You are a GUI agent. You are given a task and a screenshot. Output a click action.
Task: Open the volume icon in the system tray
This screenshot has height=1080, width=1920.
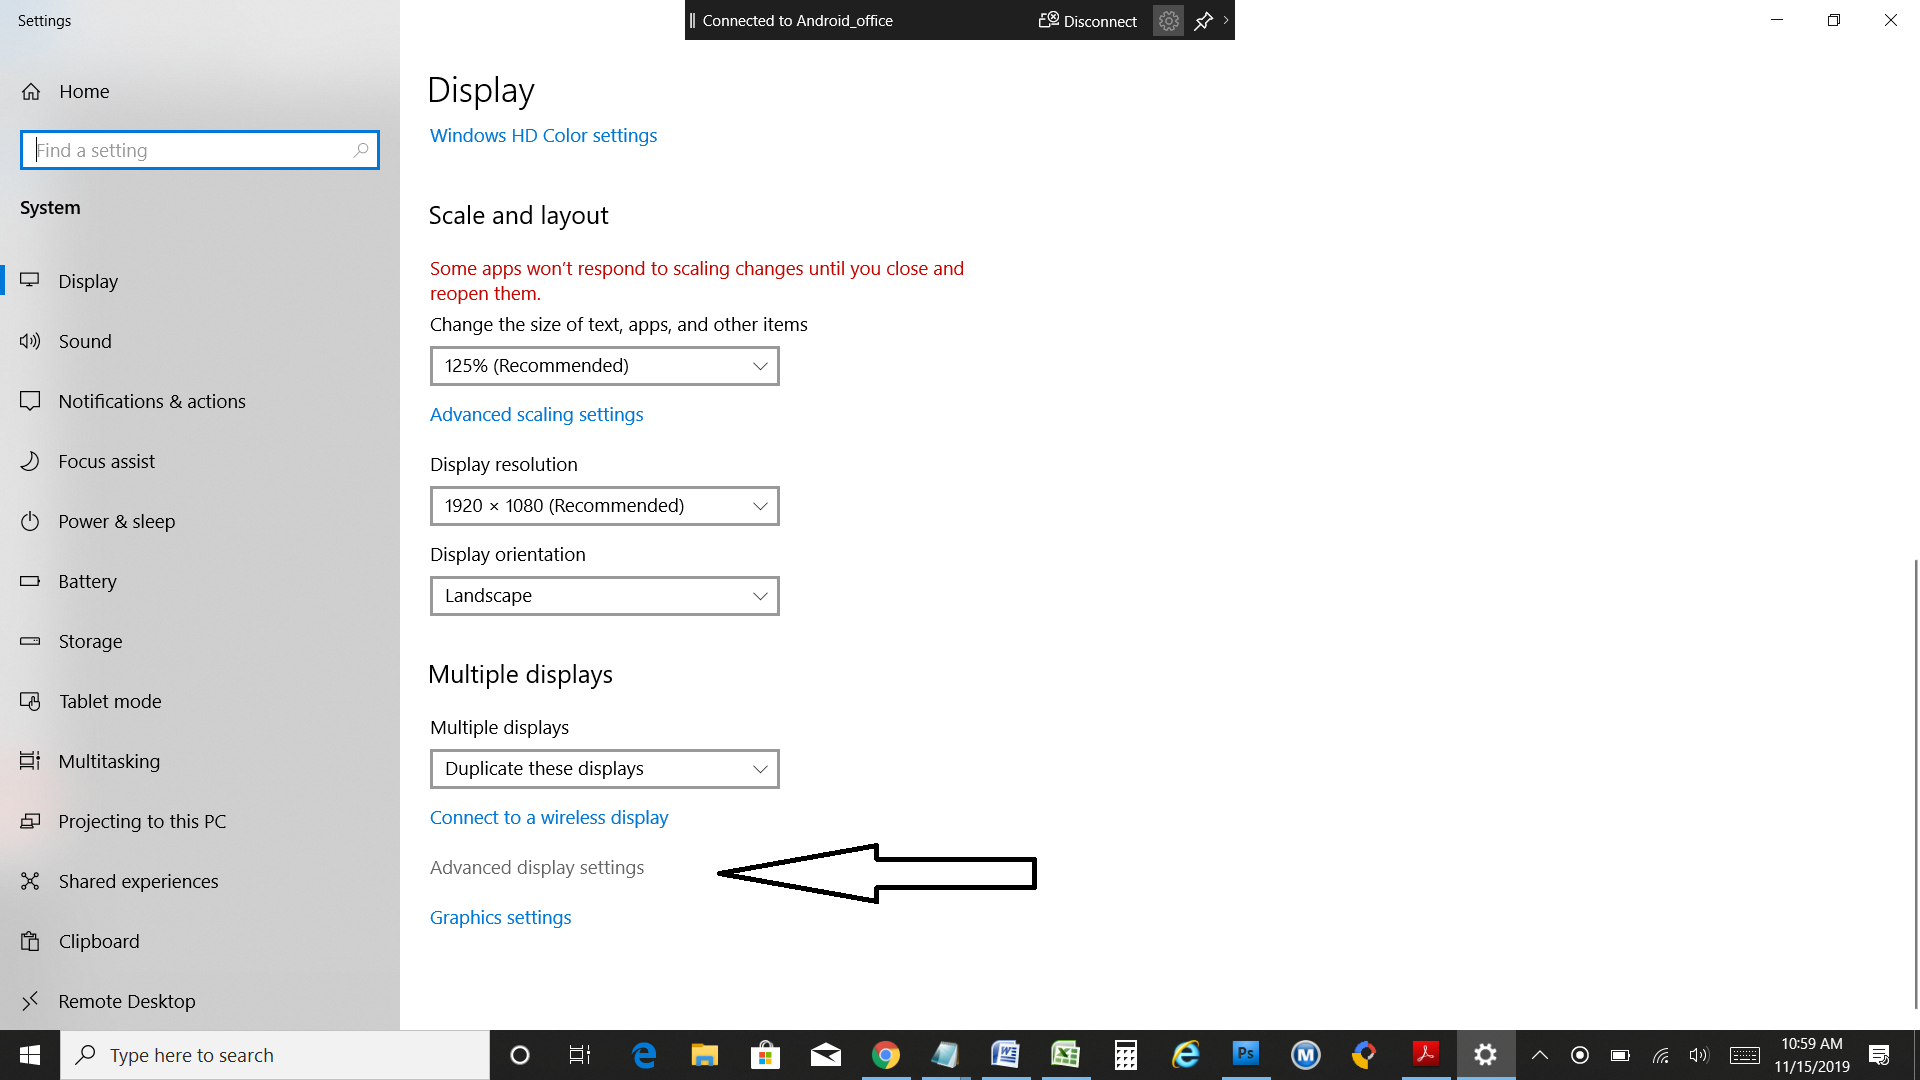1698,1055
